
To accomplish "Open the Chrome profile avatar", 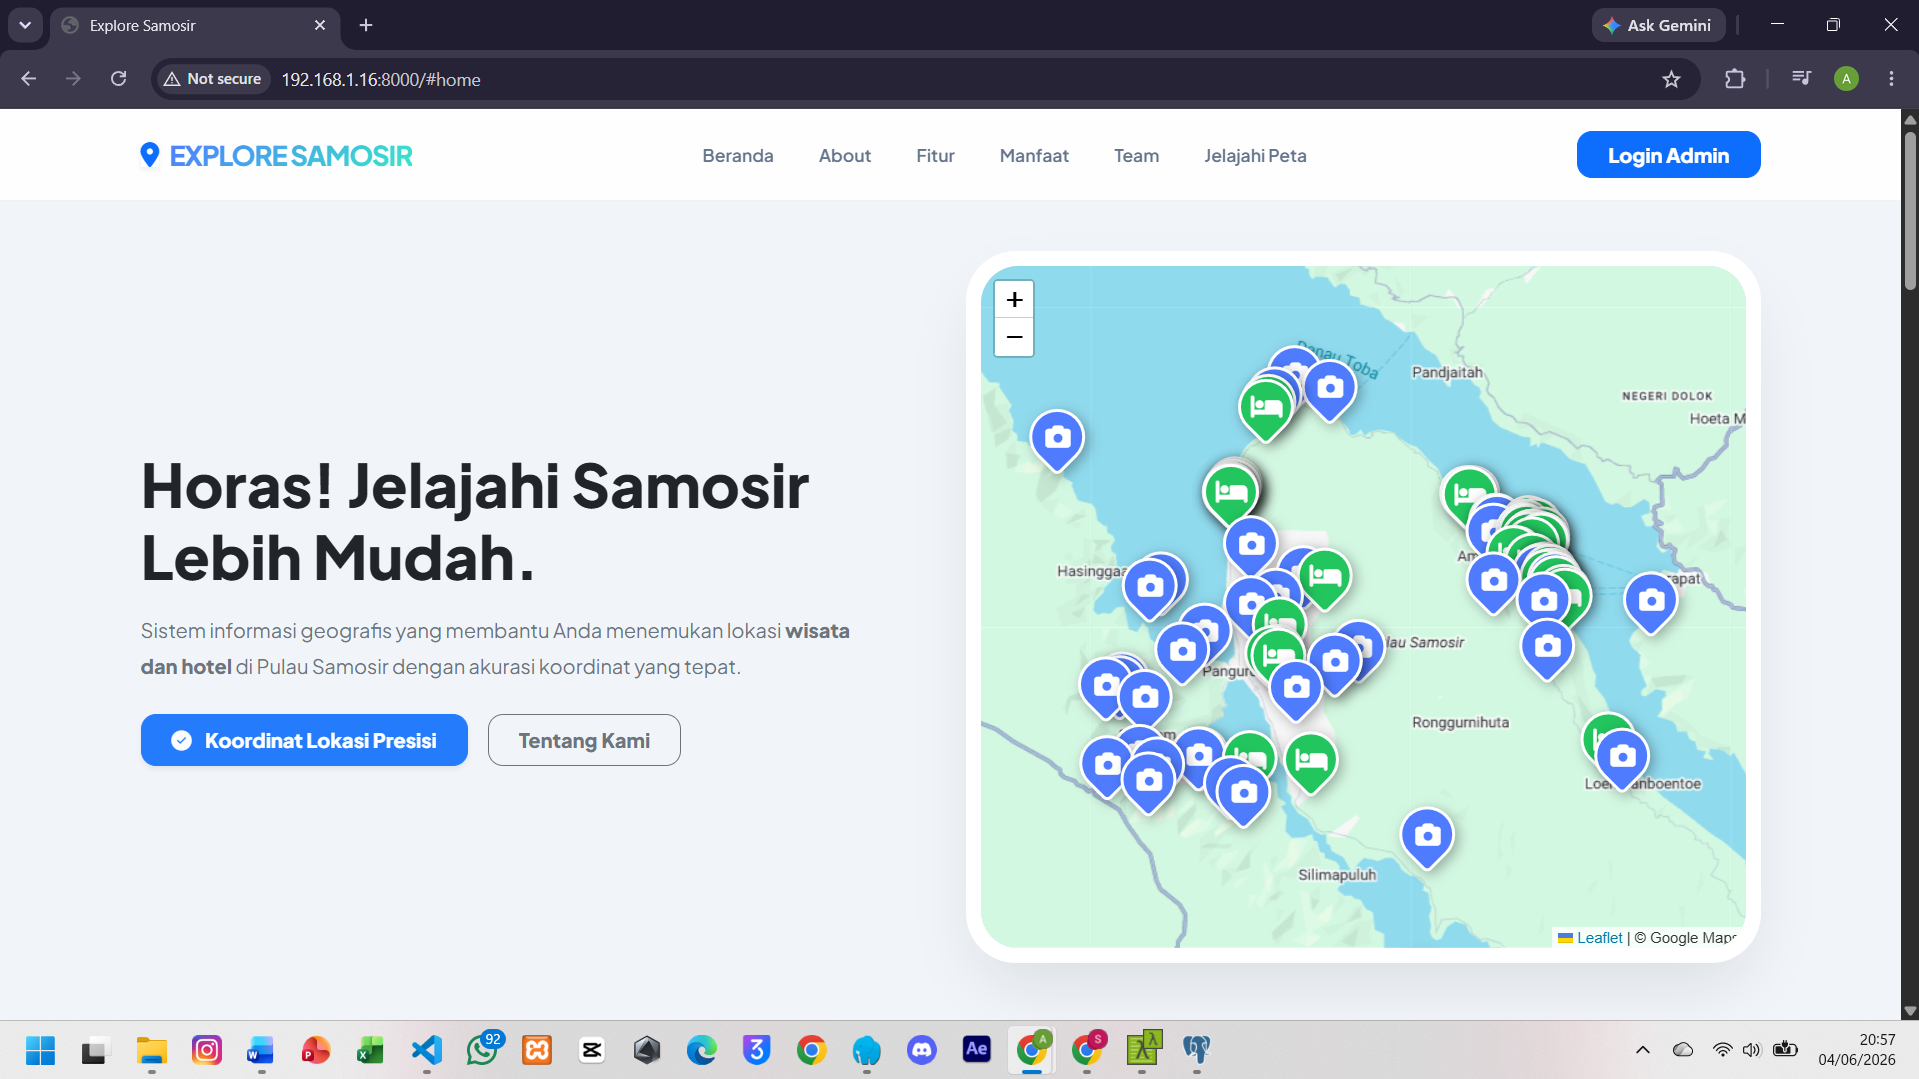I will [1846, 79].
